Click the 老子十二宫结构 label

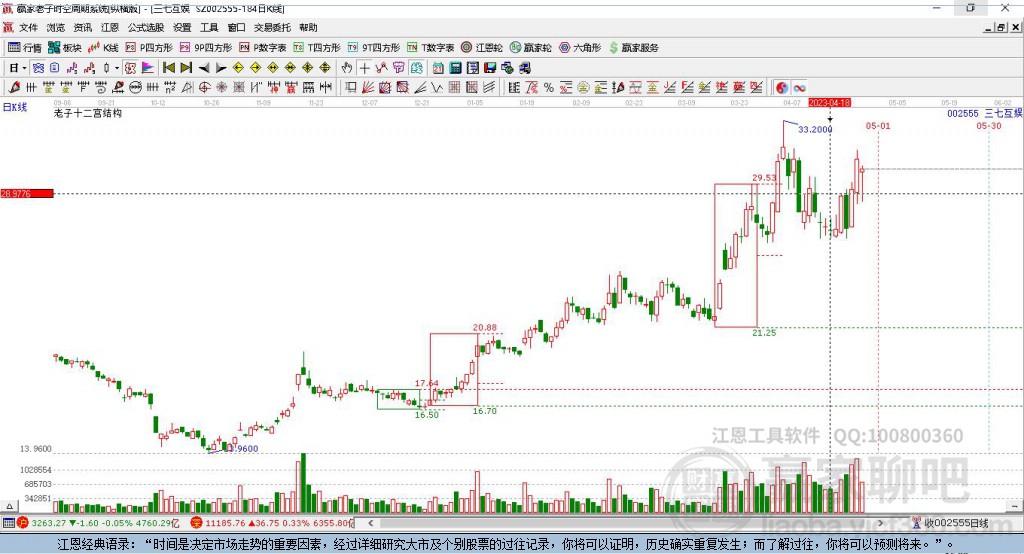(88, 113)
